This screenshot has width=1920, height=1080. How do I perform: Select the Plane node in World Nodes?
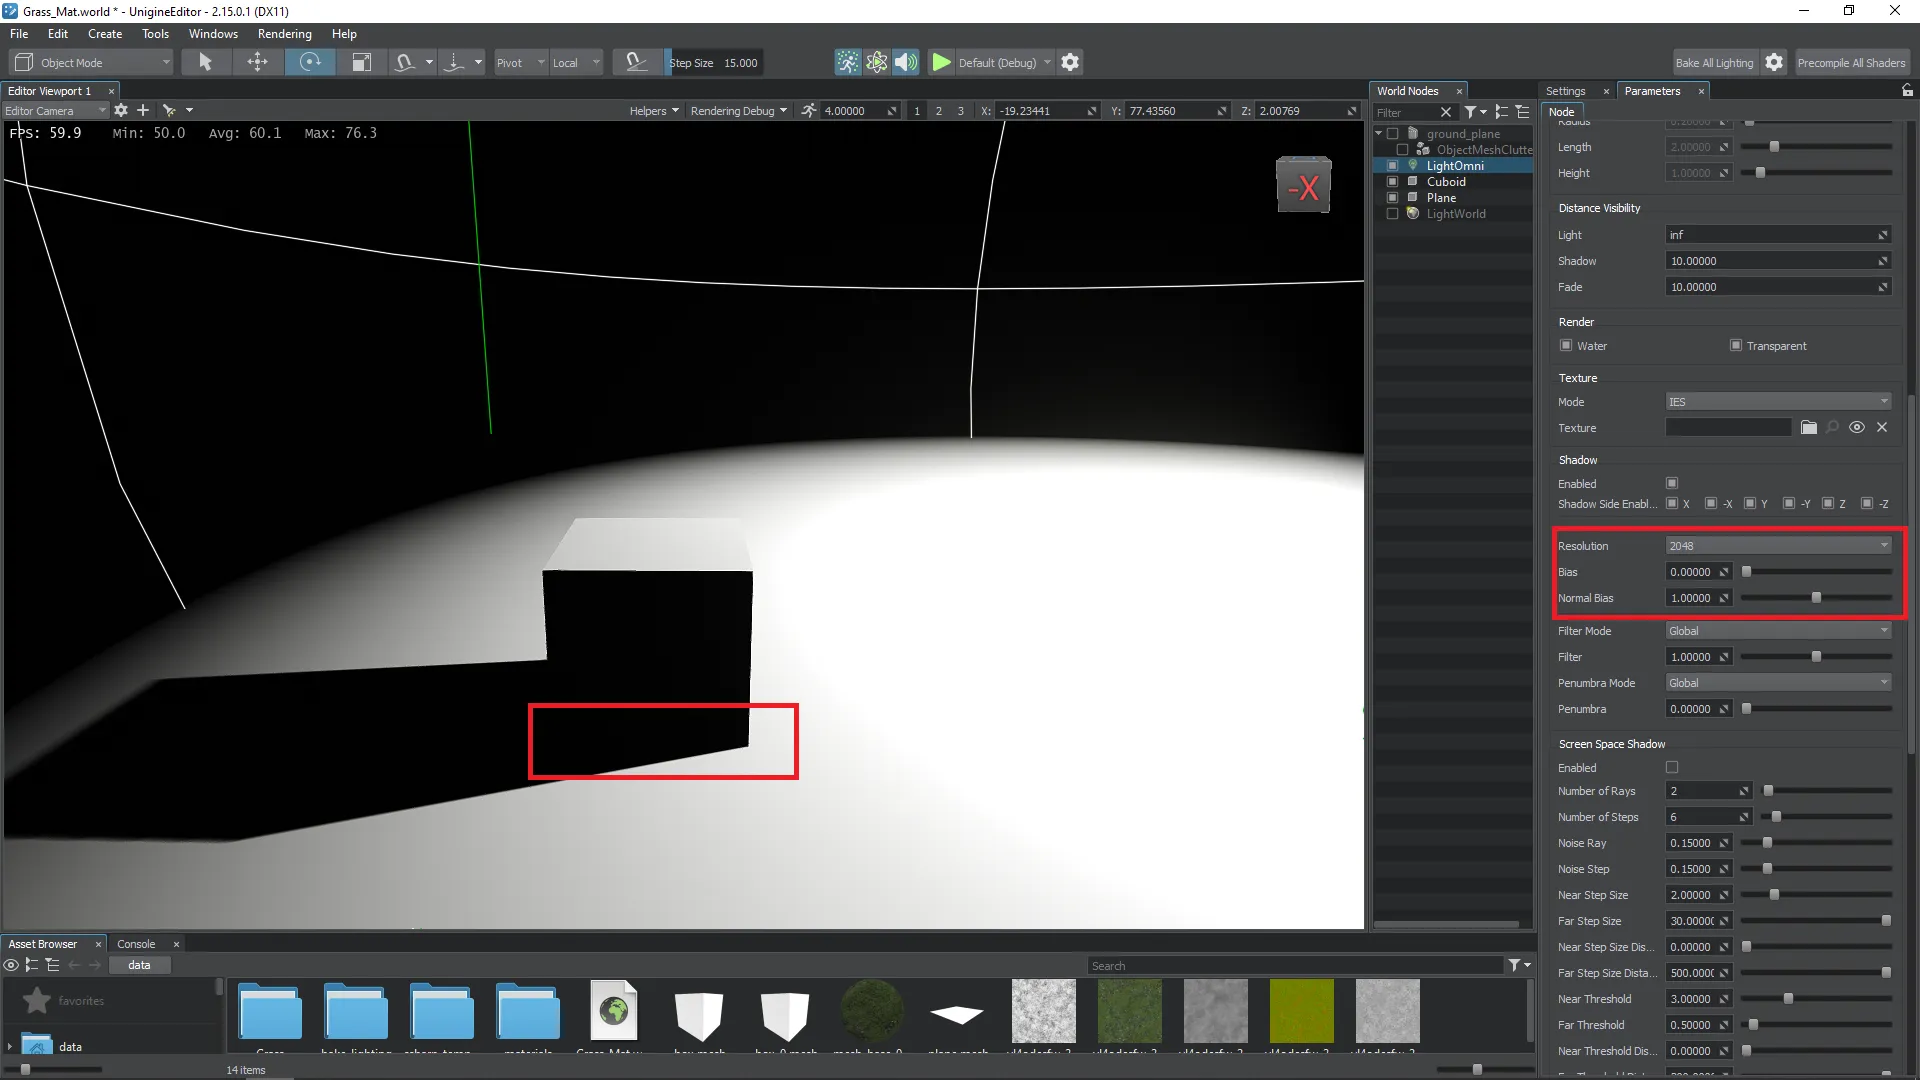[x=1441, y=198]
